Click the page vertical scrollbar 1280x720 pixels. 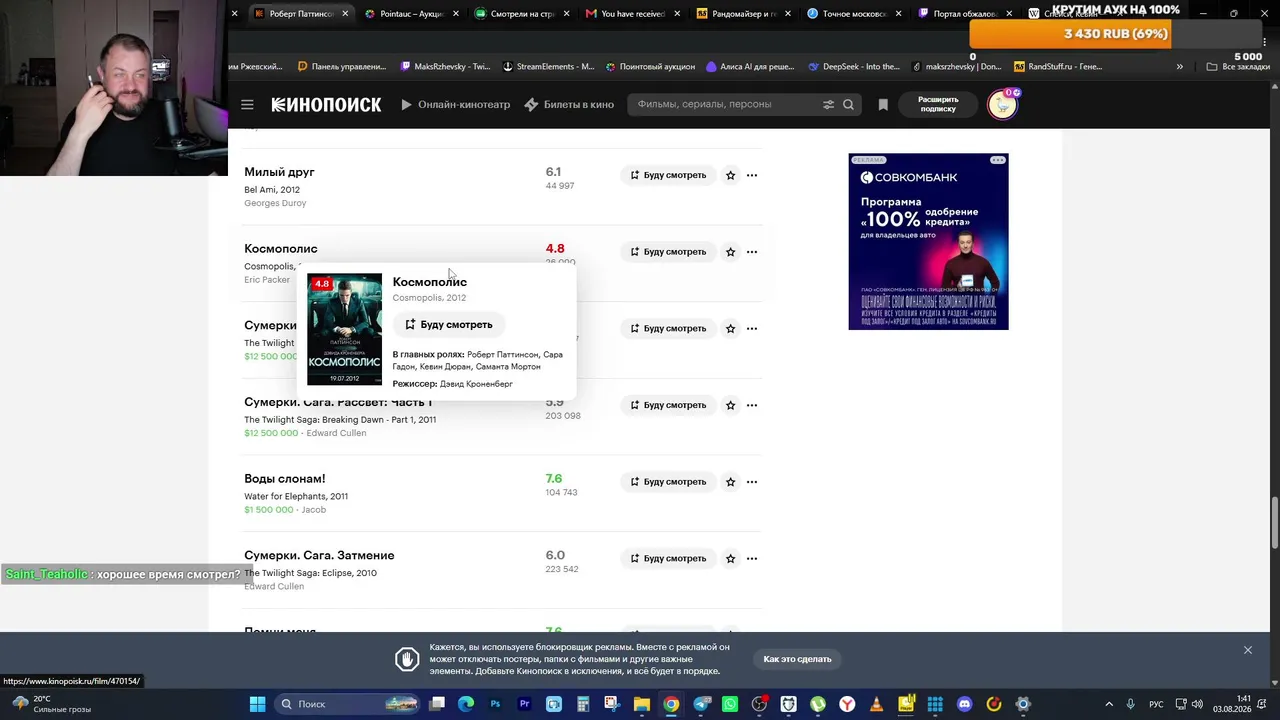click(1274, 522)
